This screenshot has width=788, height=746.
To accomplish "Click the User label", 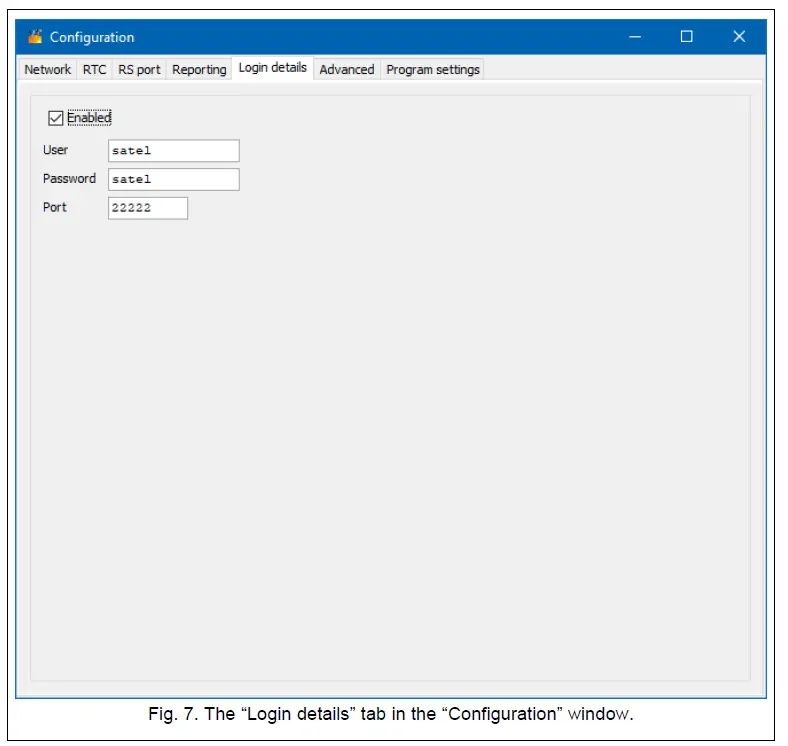I will [55, 150].
